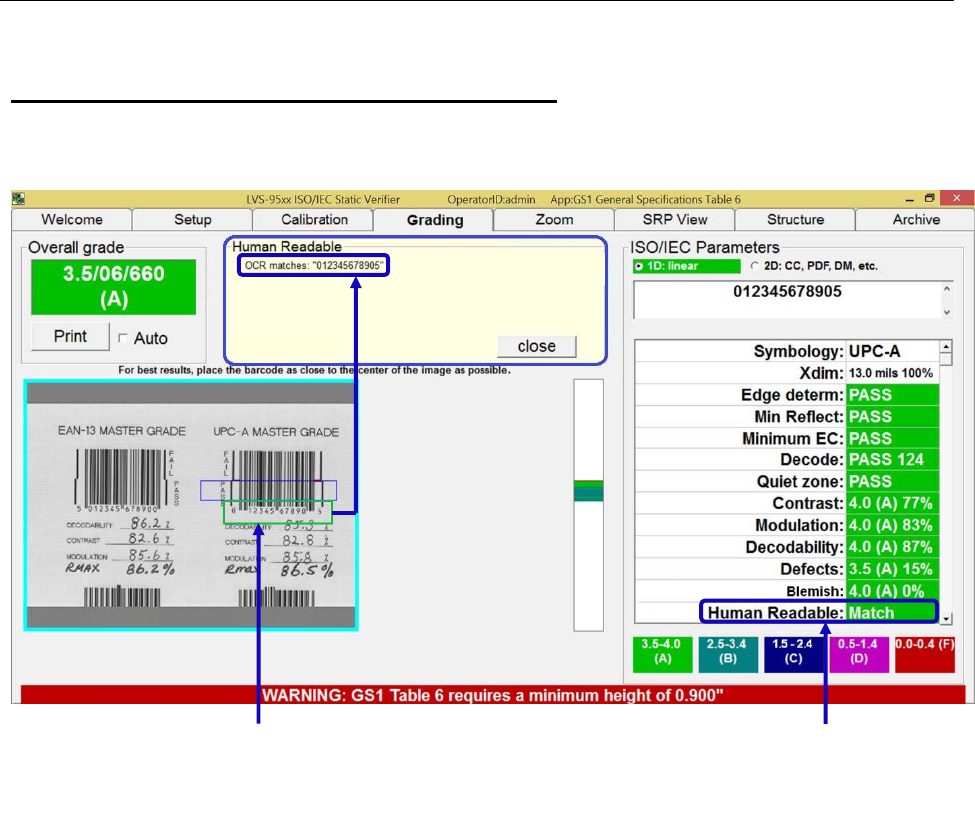The width and height of the screenshot is (975, 838).
Task: Click the red GS1 Table 6 warning banner
Action: pyautogui.click(x=492, y=694)
